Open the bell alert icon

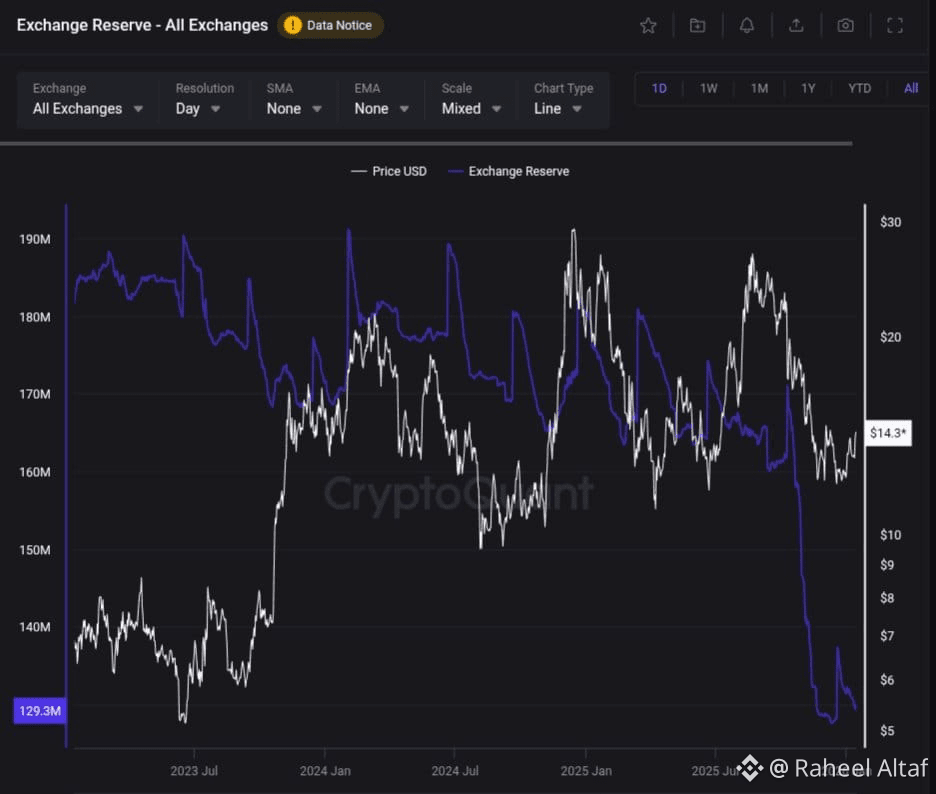tap(747, 26)
